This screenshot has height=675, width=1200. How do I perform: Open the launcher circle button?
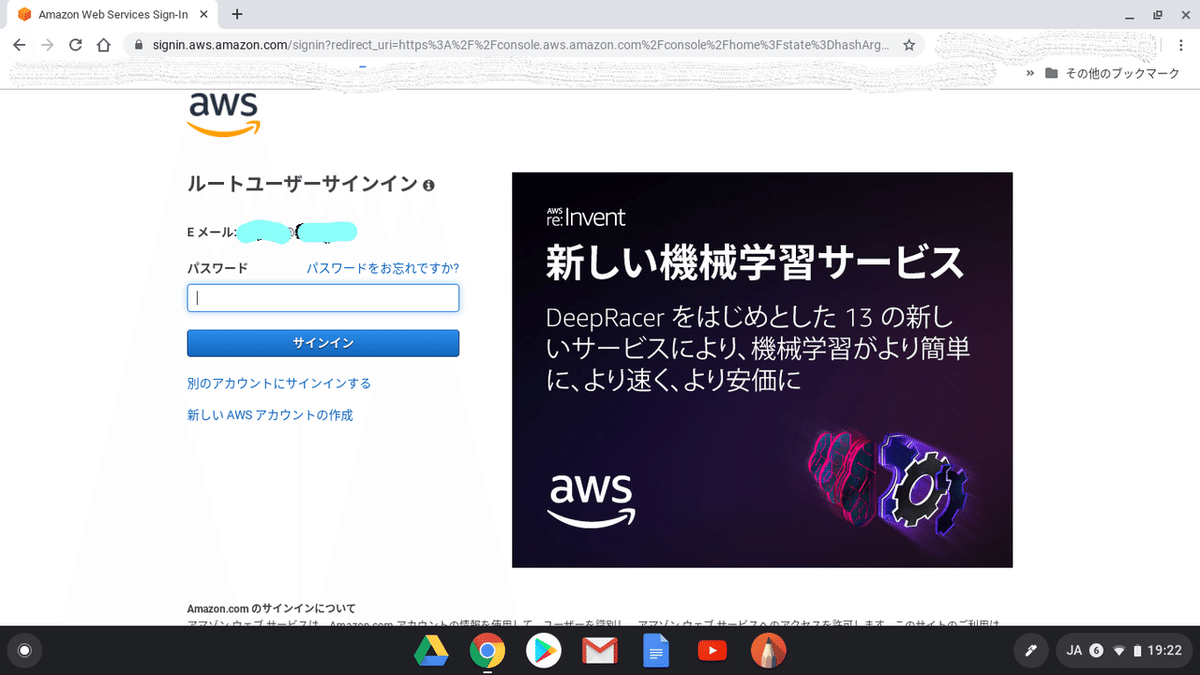pos(25,651)
